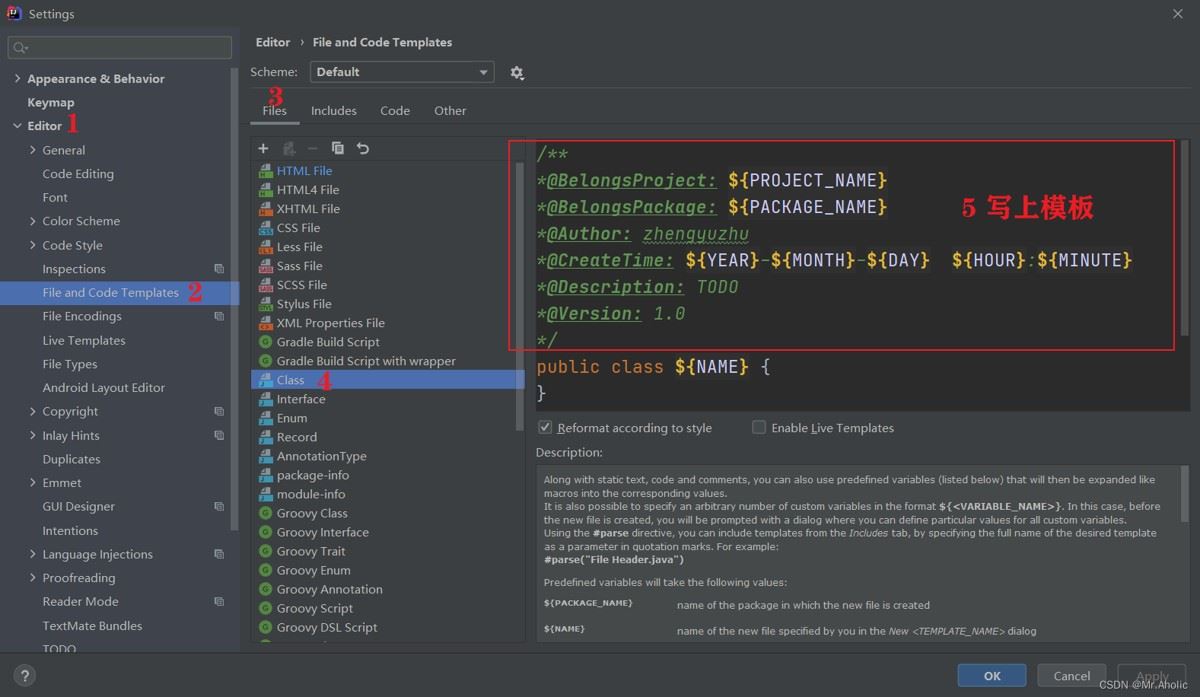
Task: Click the OK button
Action: click(x=991, y=676)
